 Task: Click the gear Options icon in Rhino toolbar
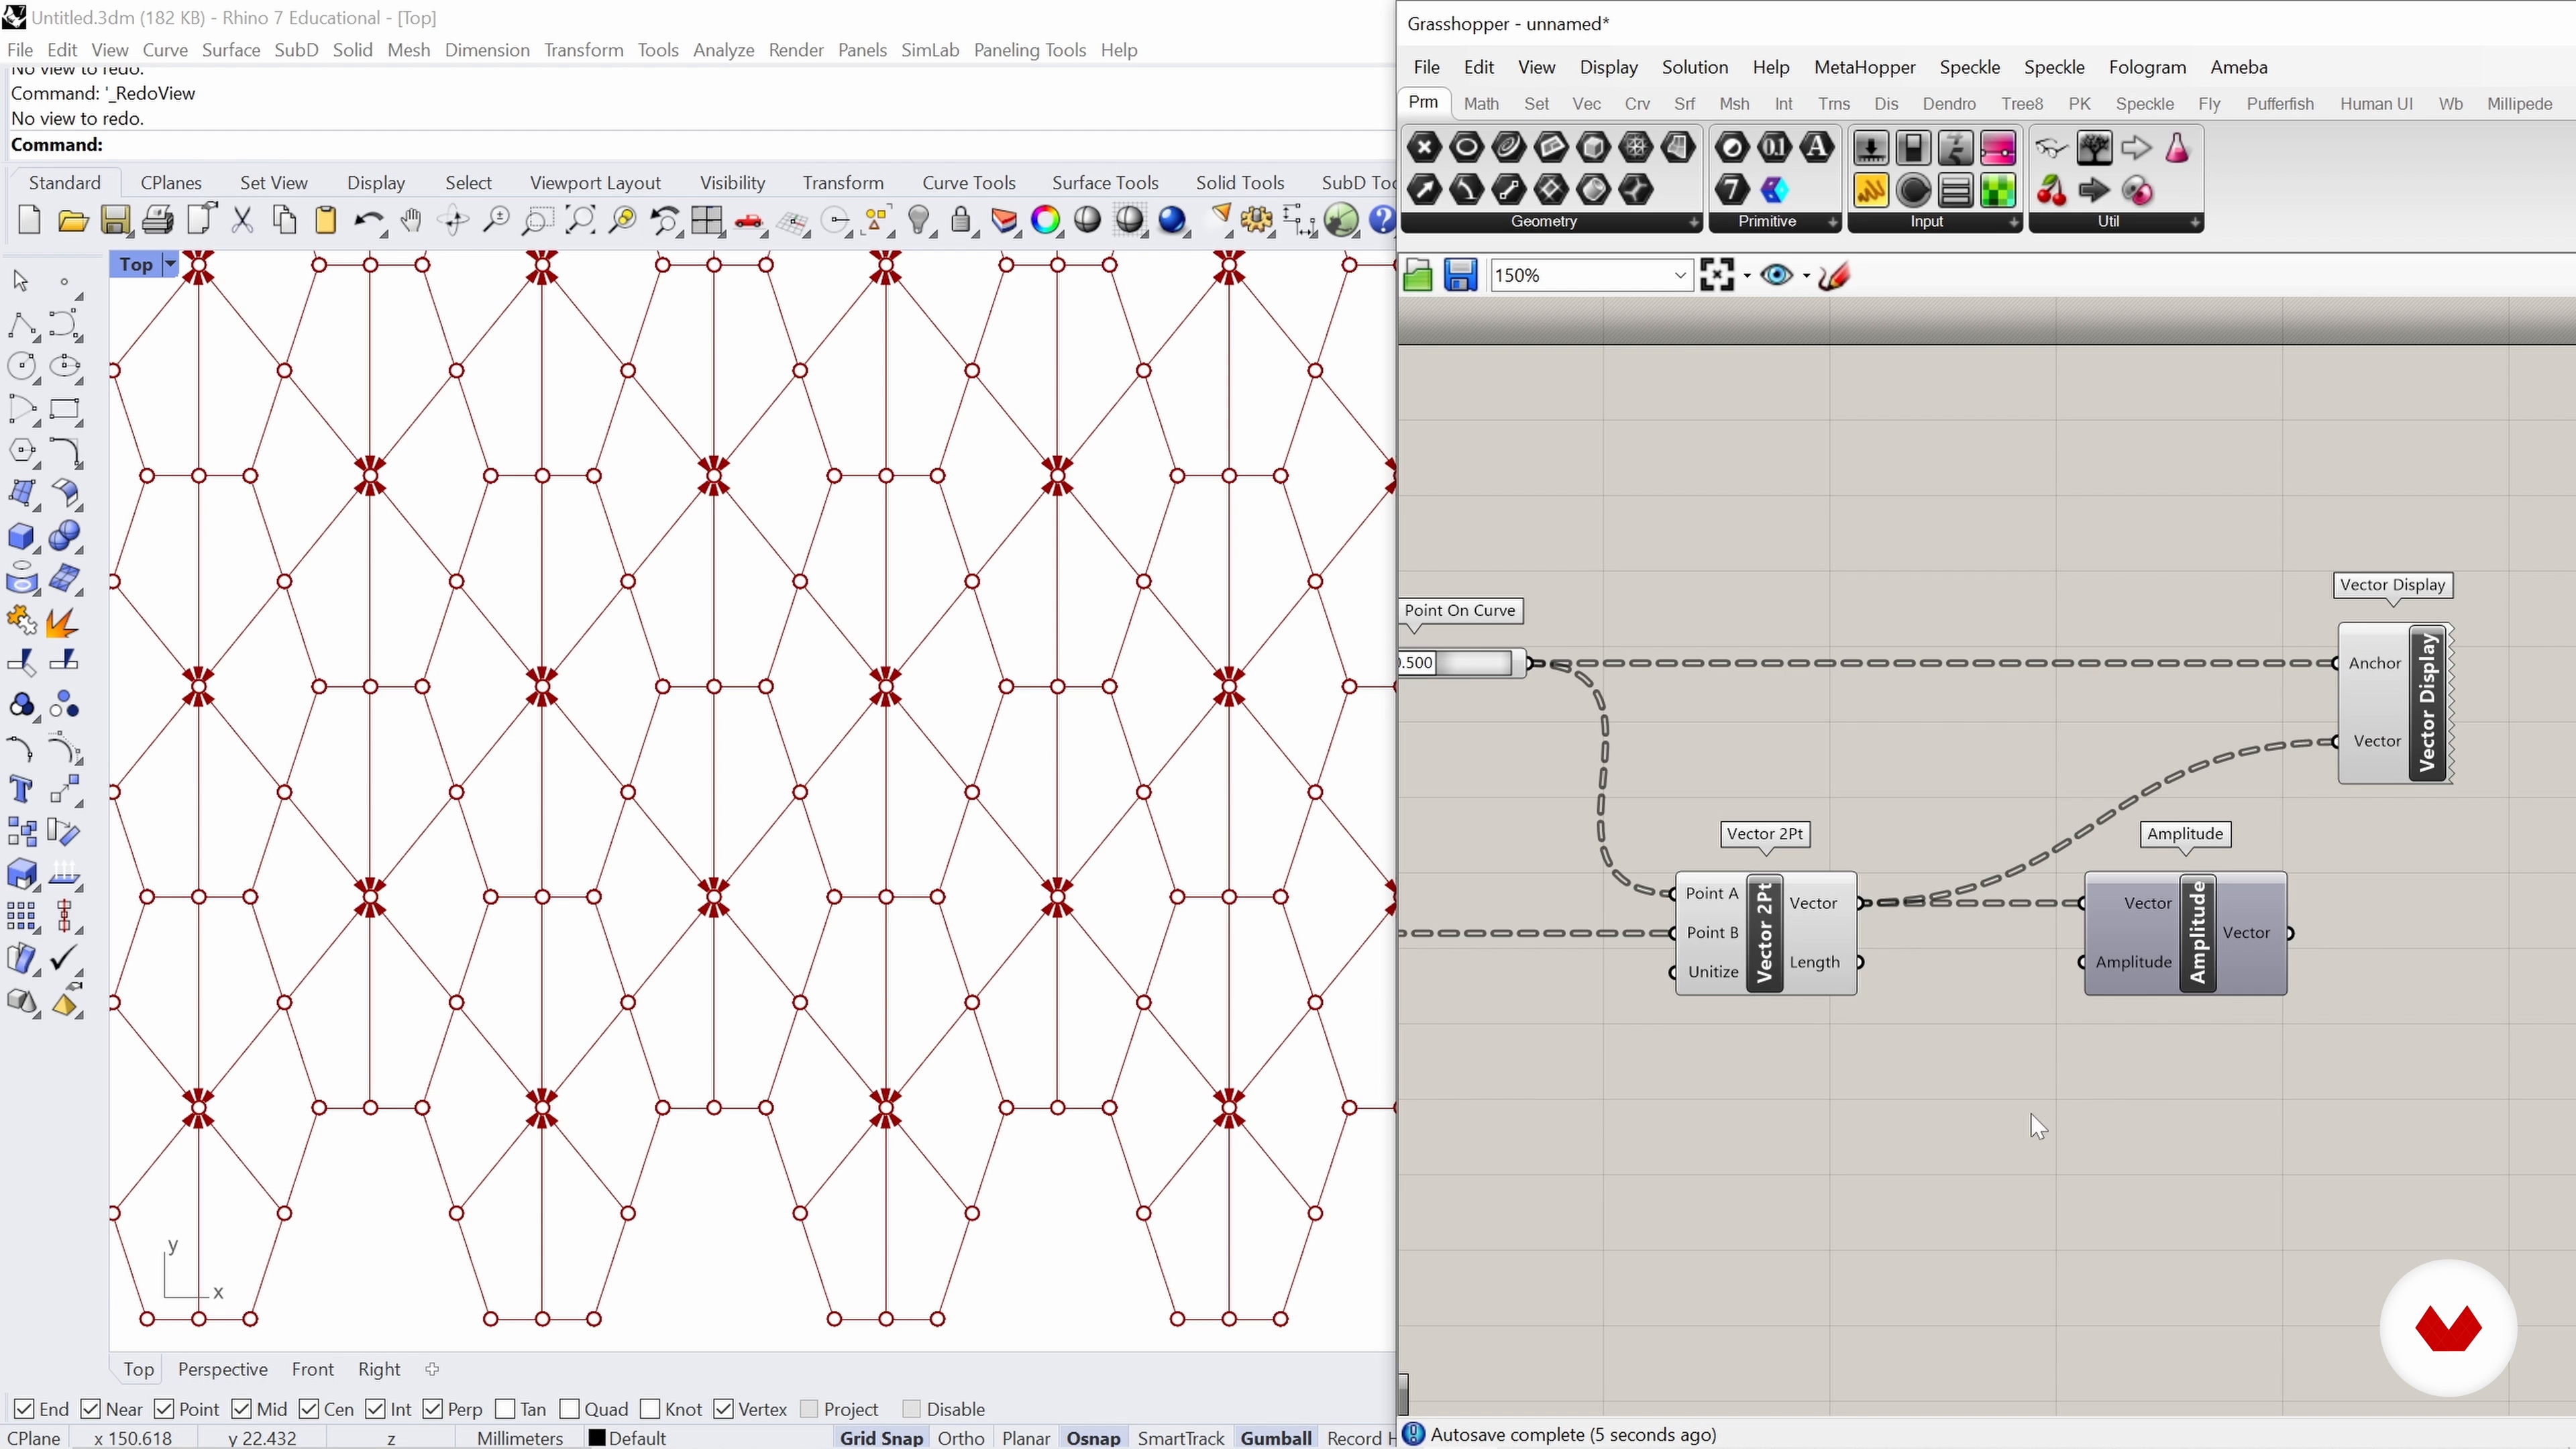[1257, 220]
